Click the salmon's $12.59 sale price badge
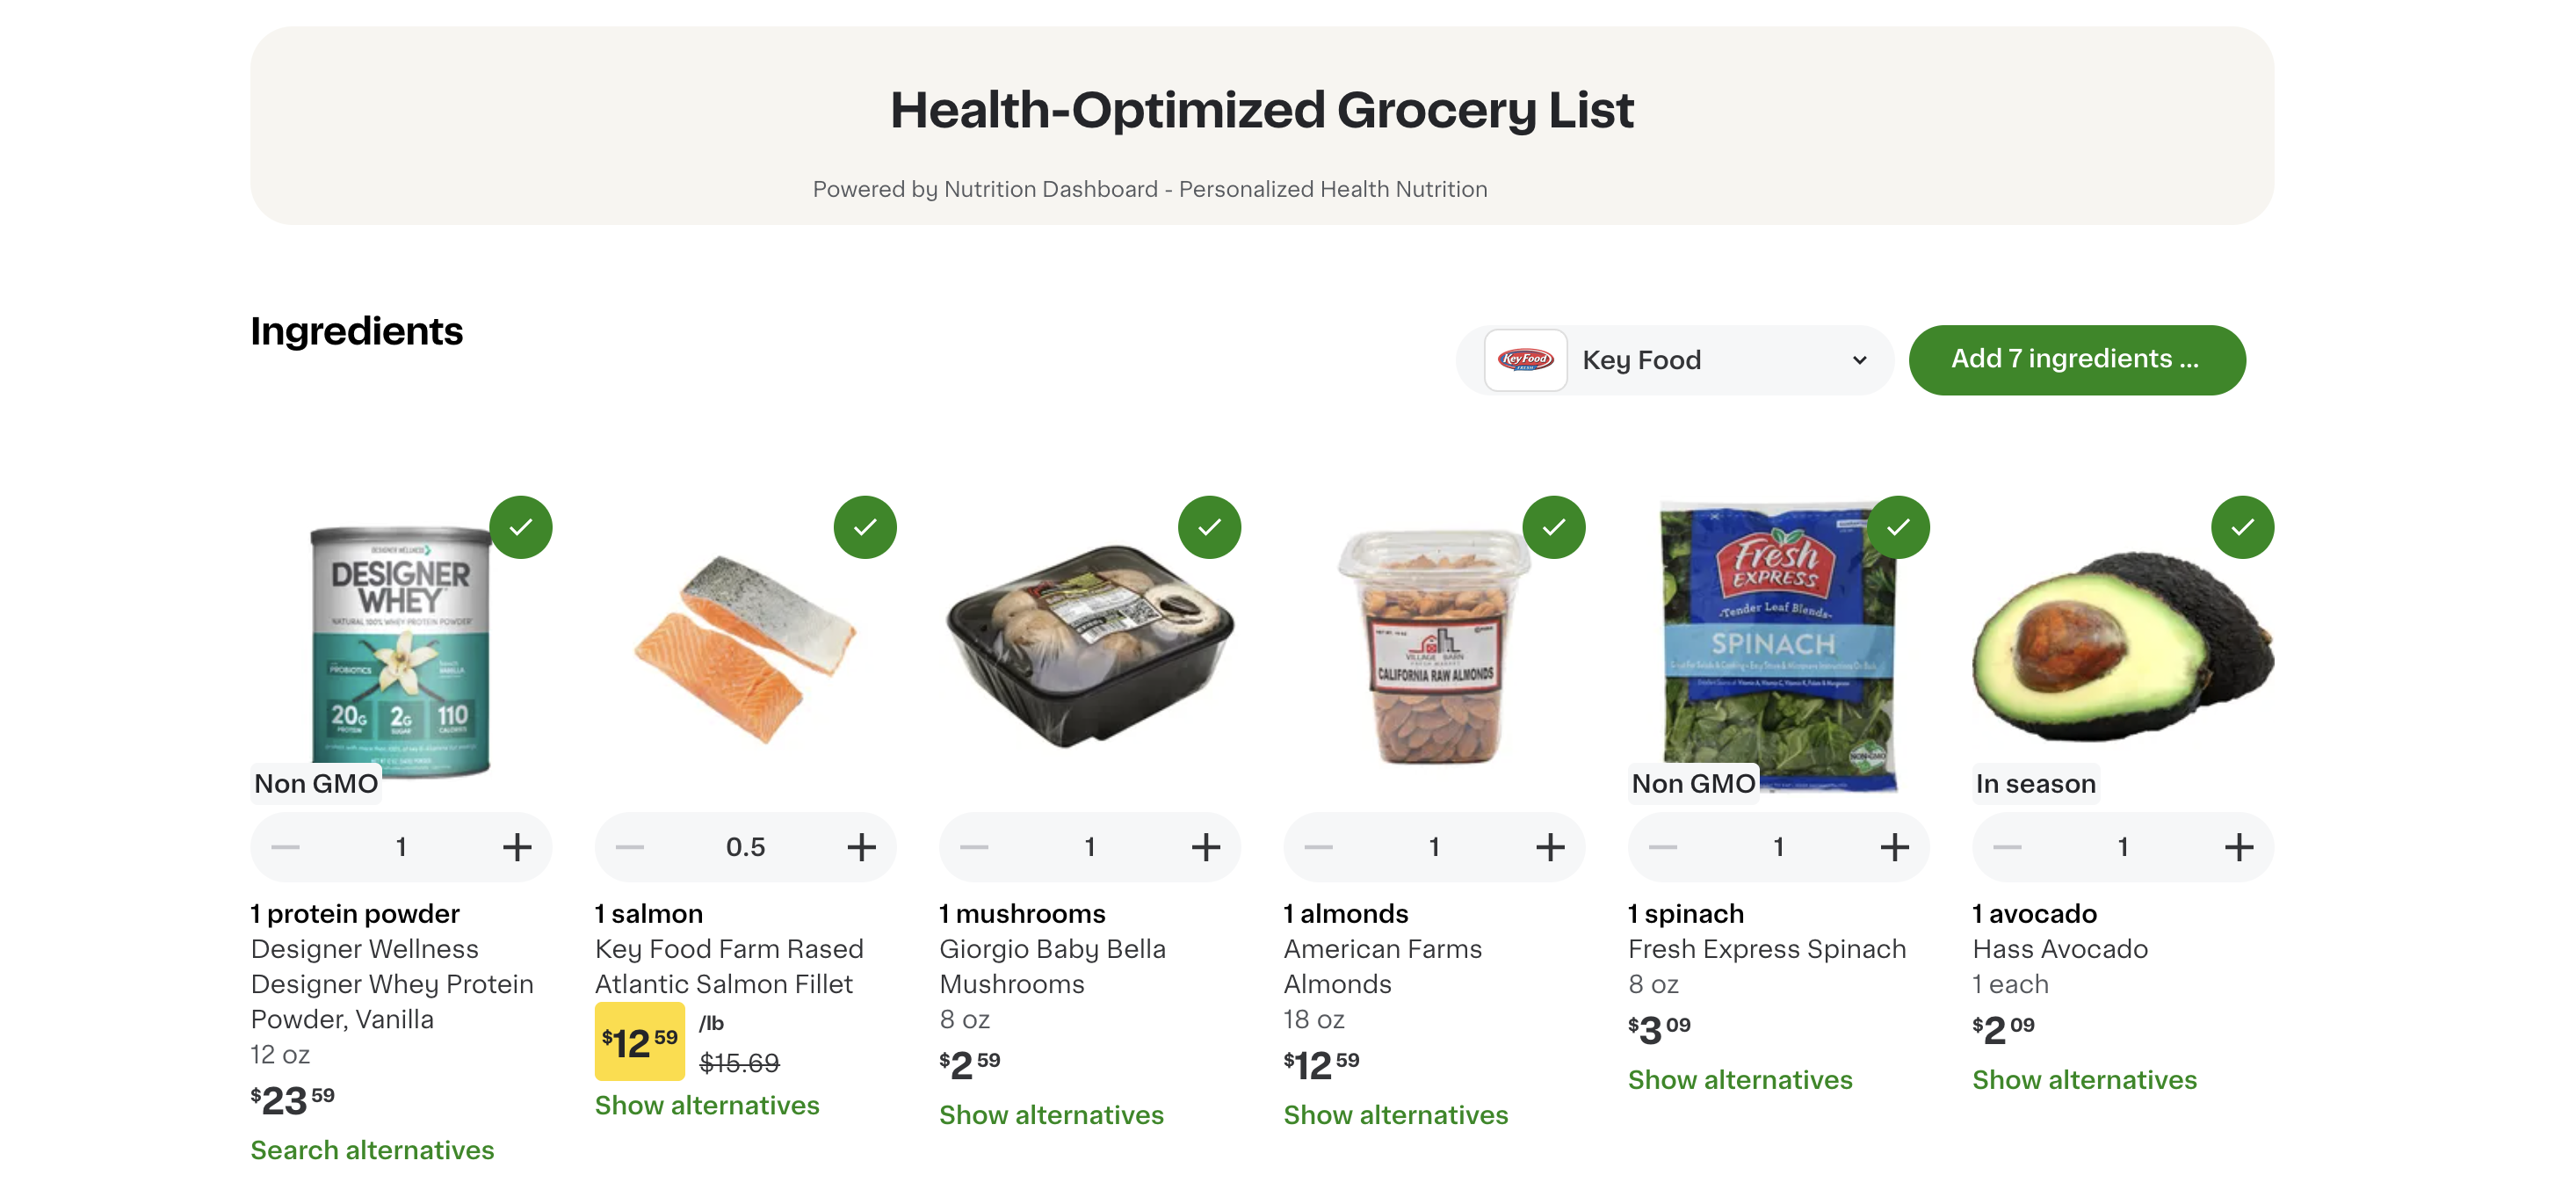 (x=640, y=1040)
